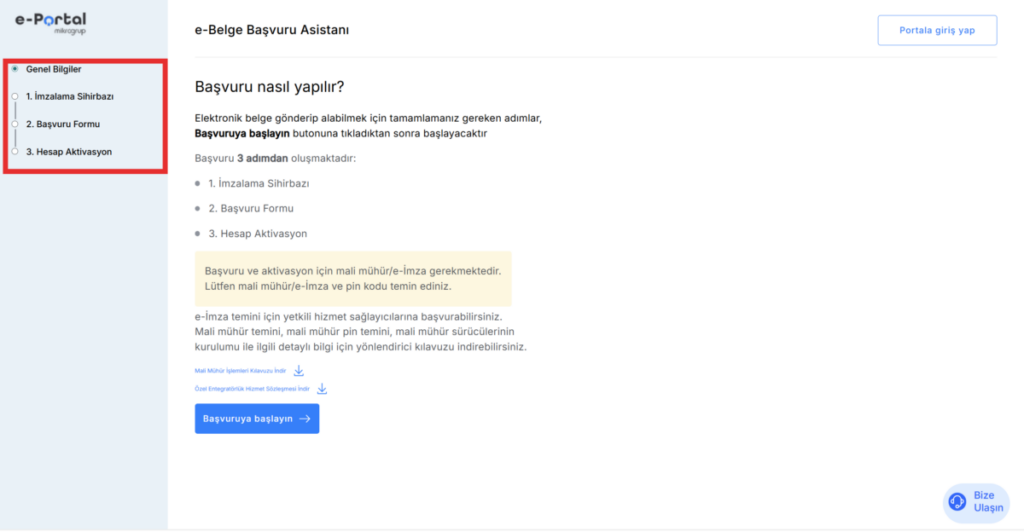Click the bulleted item 2. Başvuru Formu

pyautogui.click(x=251, y=208)
